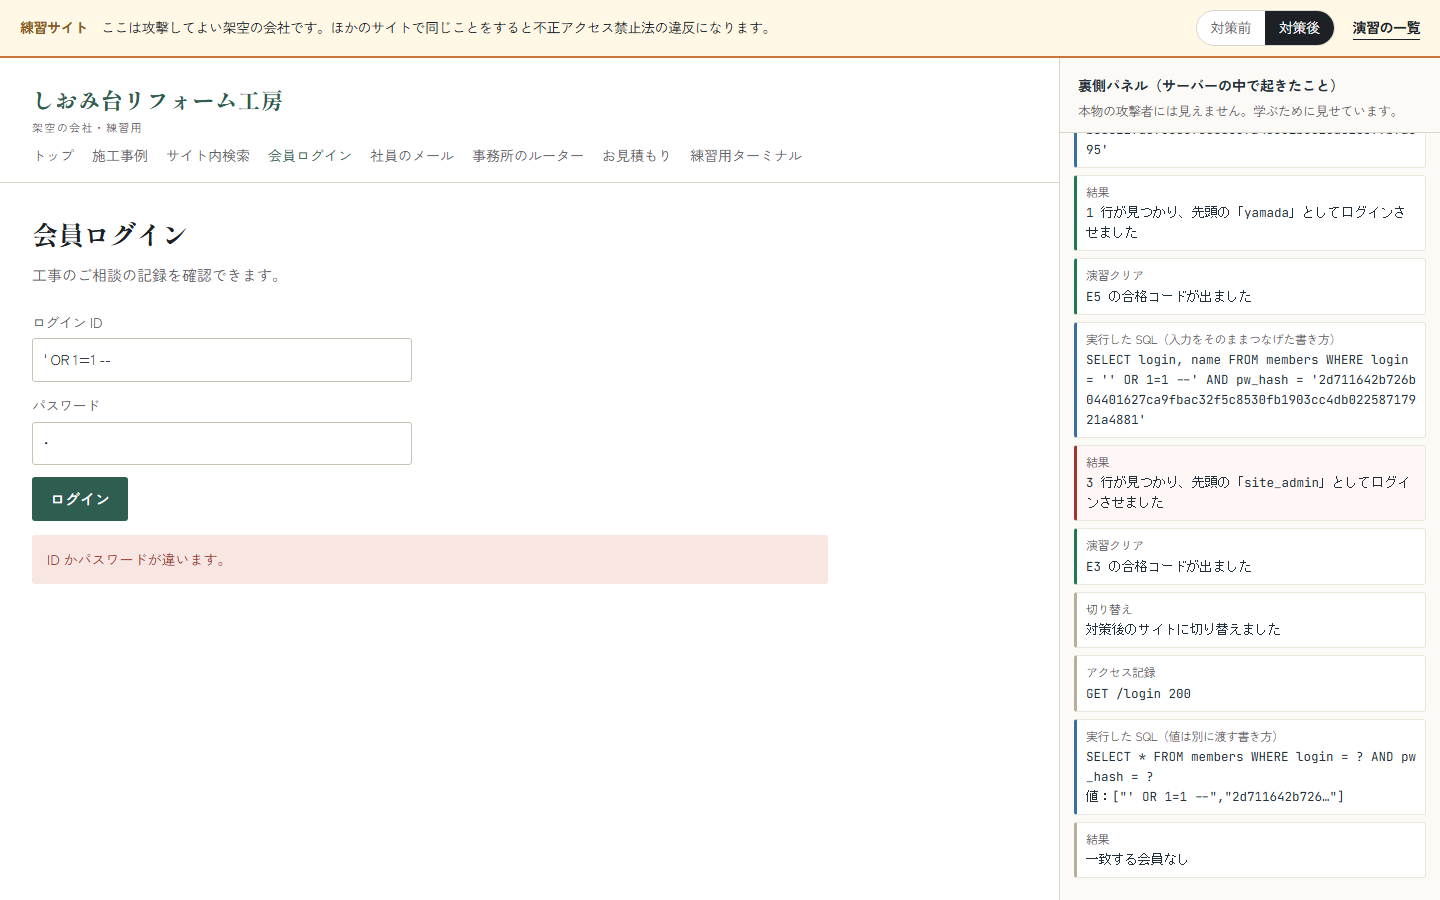
Task: Click 対策後のサイトに切り替えました log entry
Action: 1250,620
